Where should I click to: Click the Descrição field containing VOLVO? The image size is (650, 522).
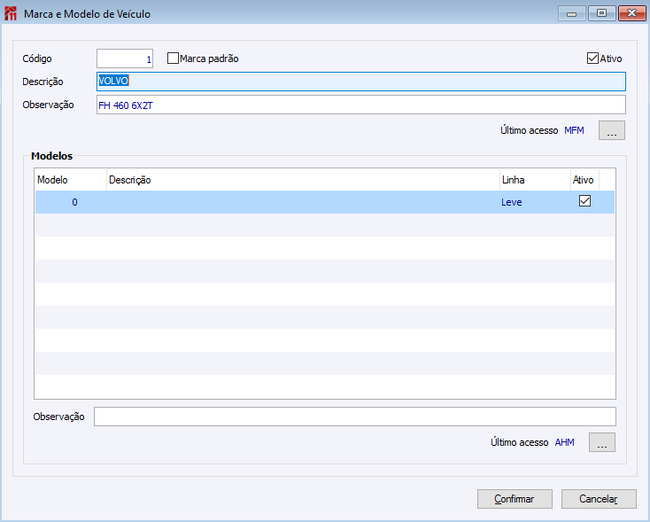[x=361, y=81]
